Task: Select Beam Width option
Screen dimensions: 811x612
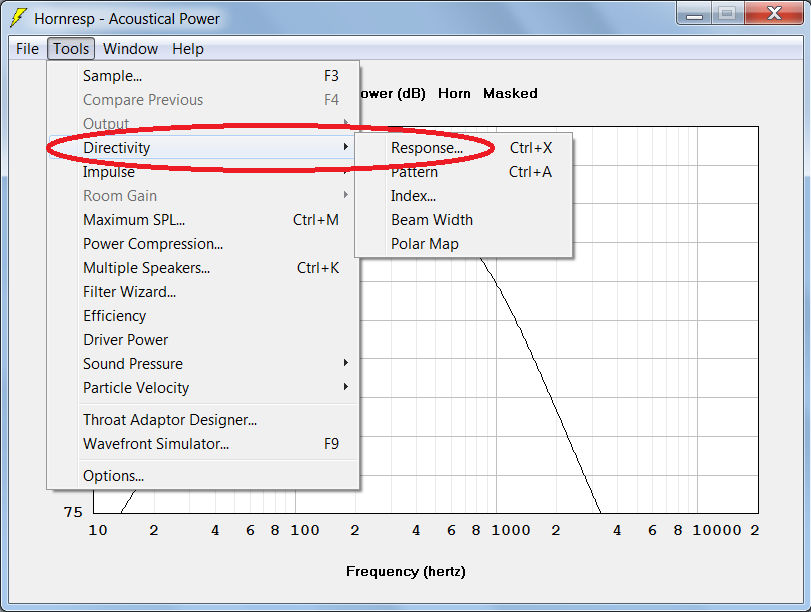Action: tap(464, 219)
